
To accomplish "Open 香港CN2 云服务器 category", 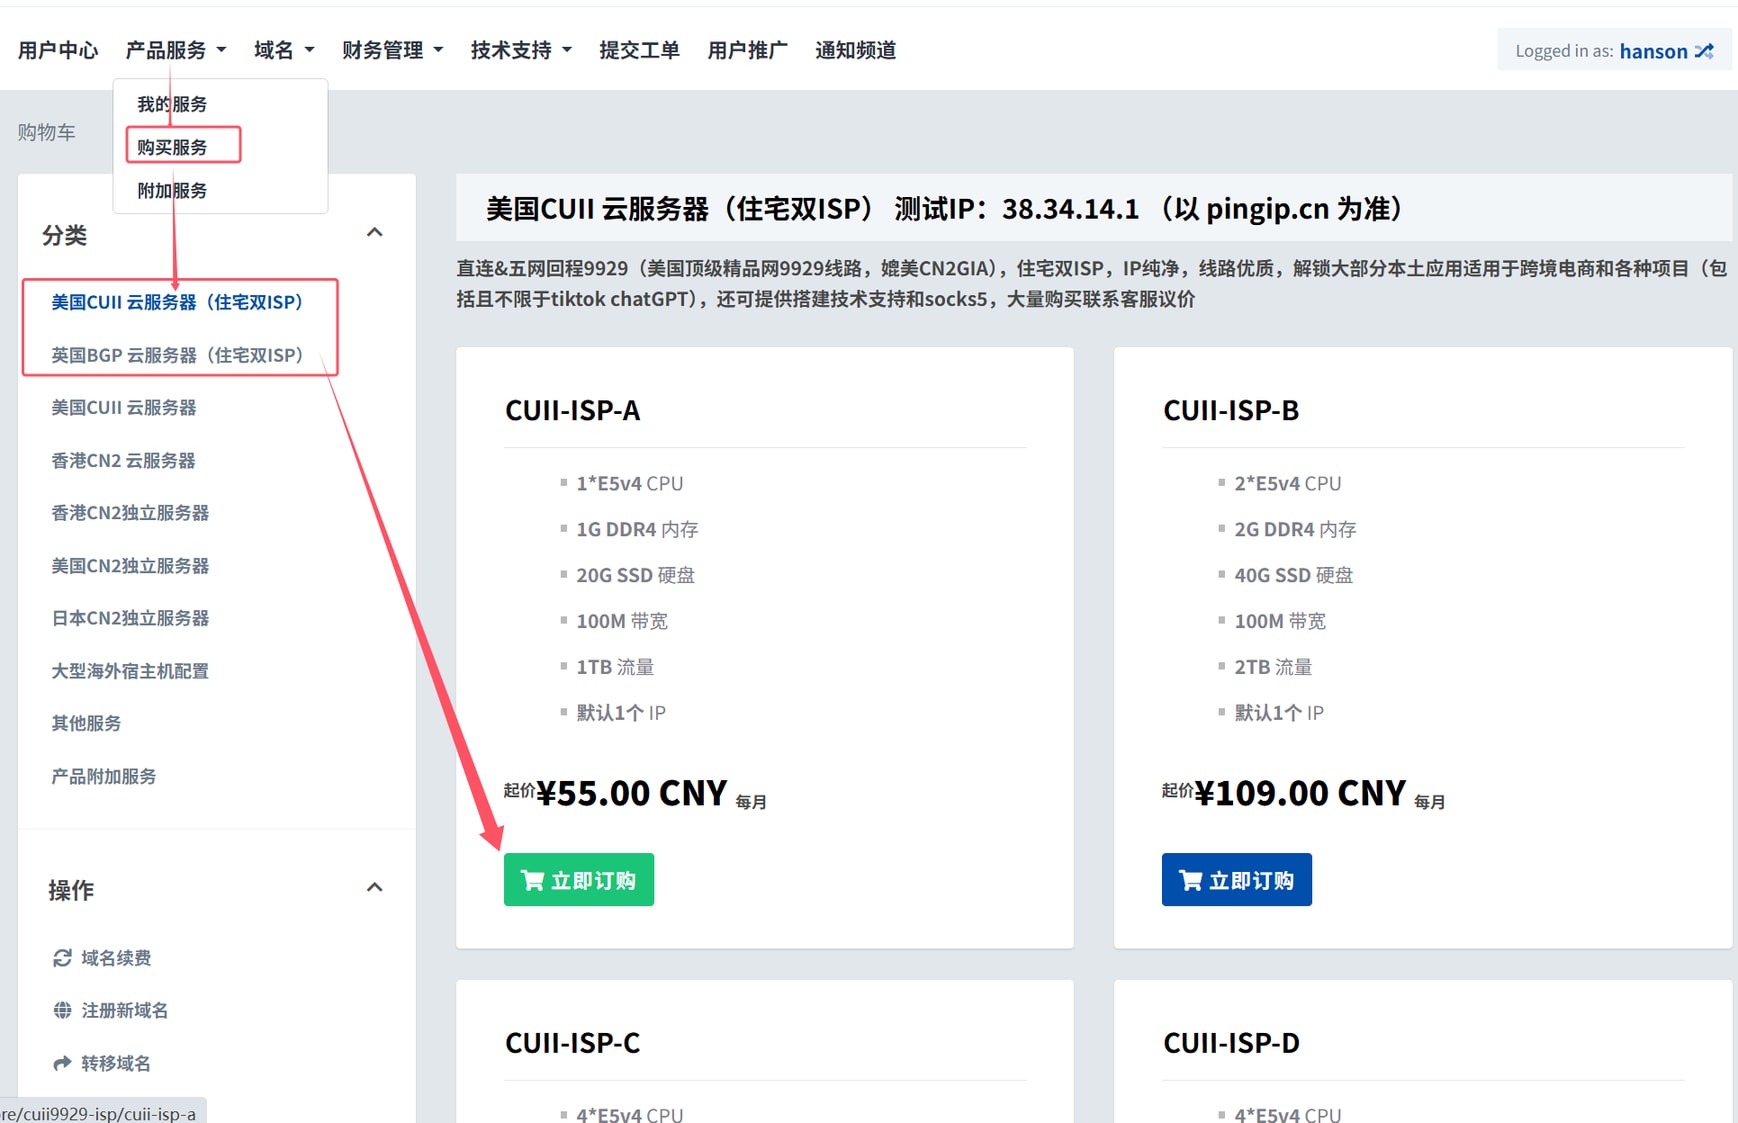I will pyautogui.click(x=123, y=460).
